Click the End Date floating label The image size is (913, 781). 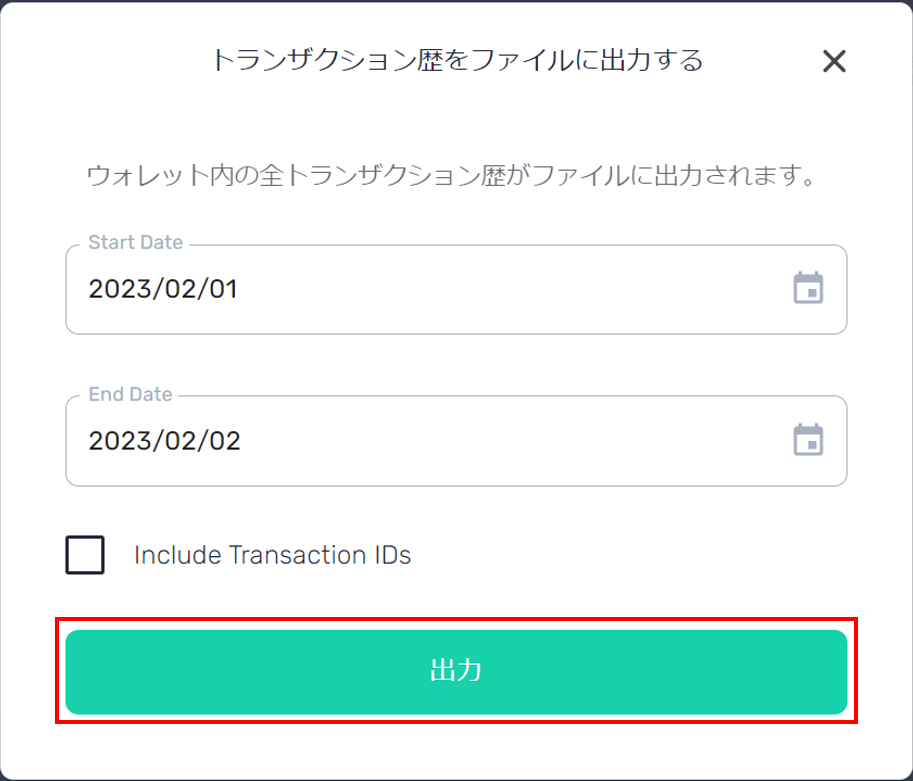pos(130,394)
